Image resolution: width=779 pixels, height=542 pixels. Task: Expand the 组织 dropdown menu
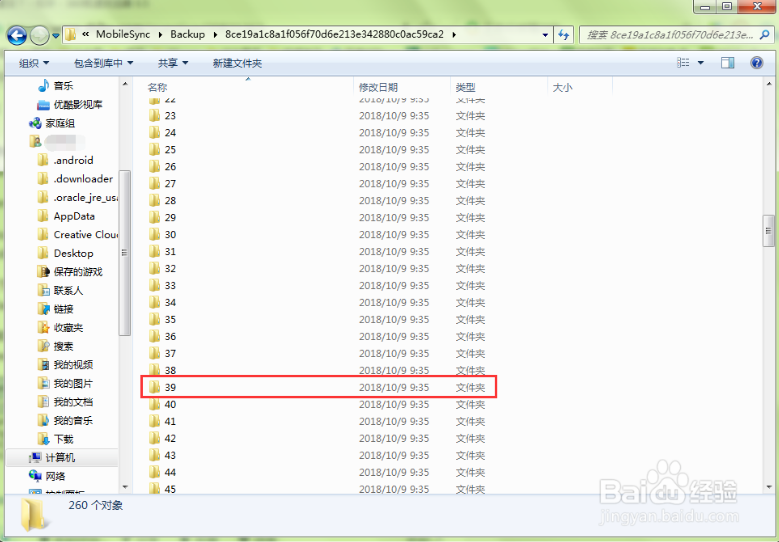pos(41,63)
